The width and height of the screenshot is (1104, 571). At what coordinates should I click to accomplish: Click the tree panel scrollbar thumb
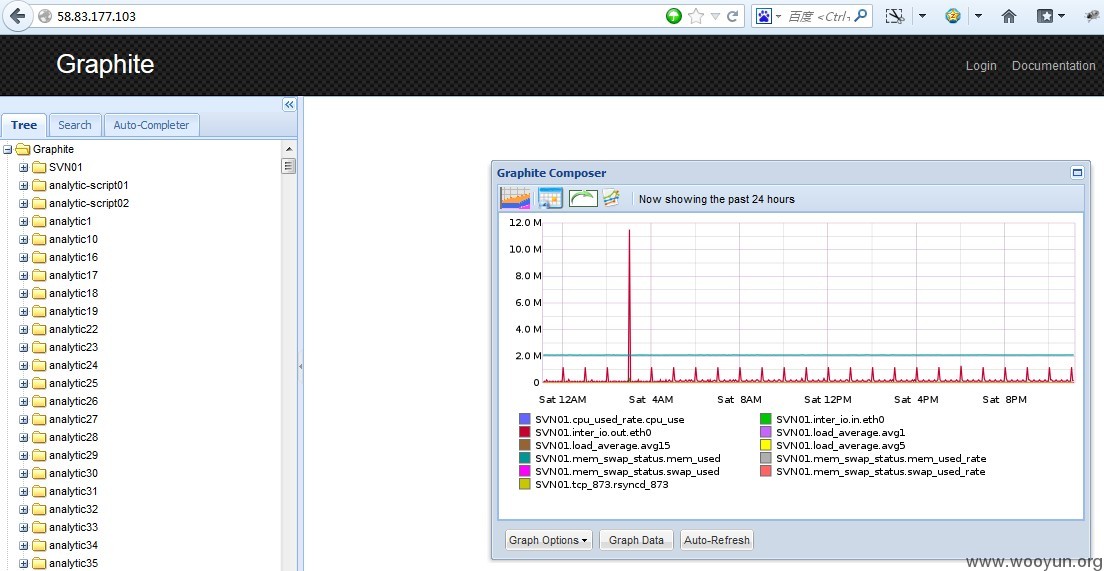point(289,166)
